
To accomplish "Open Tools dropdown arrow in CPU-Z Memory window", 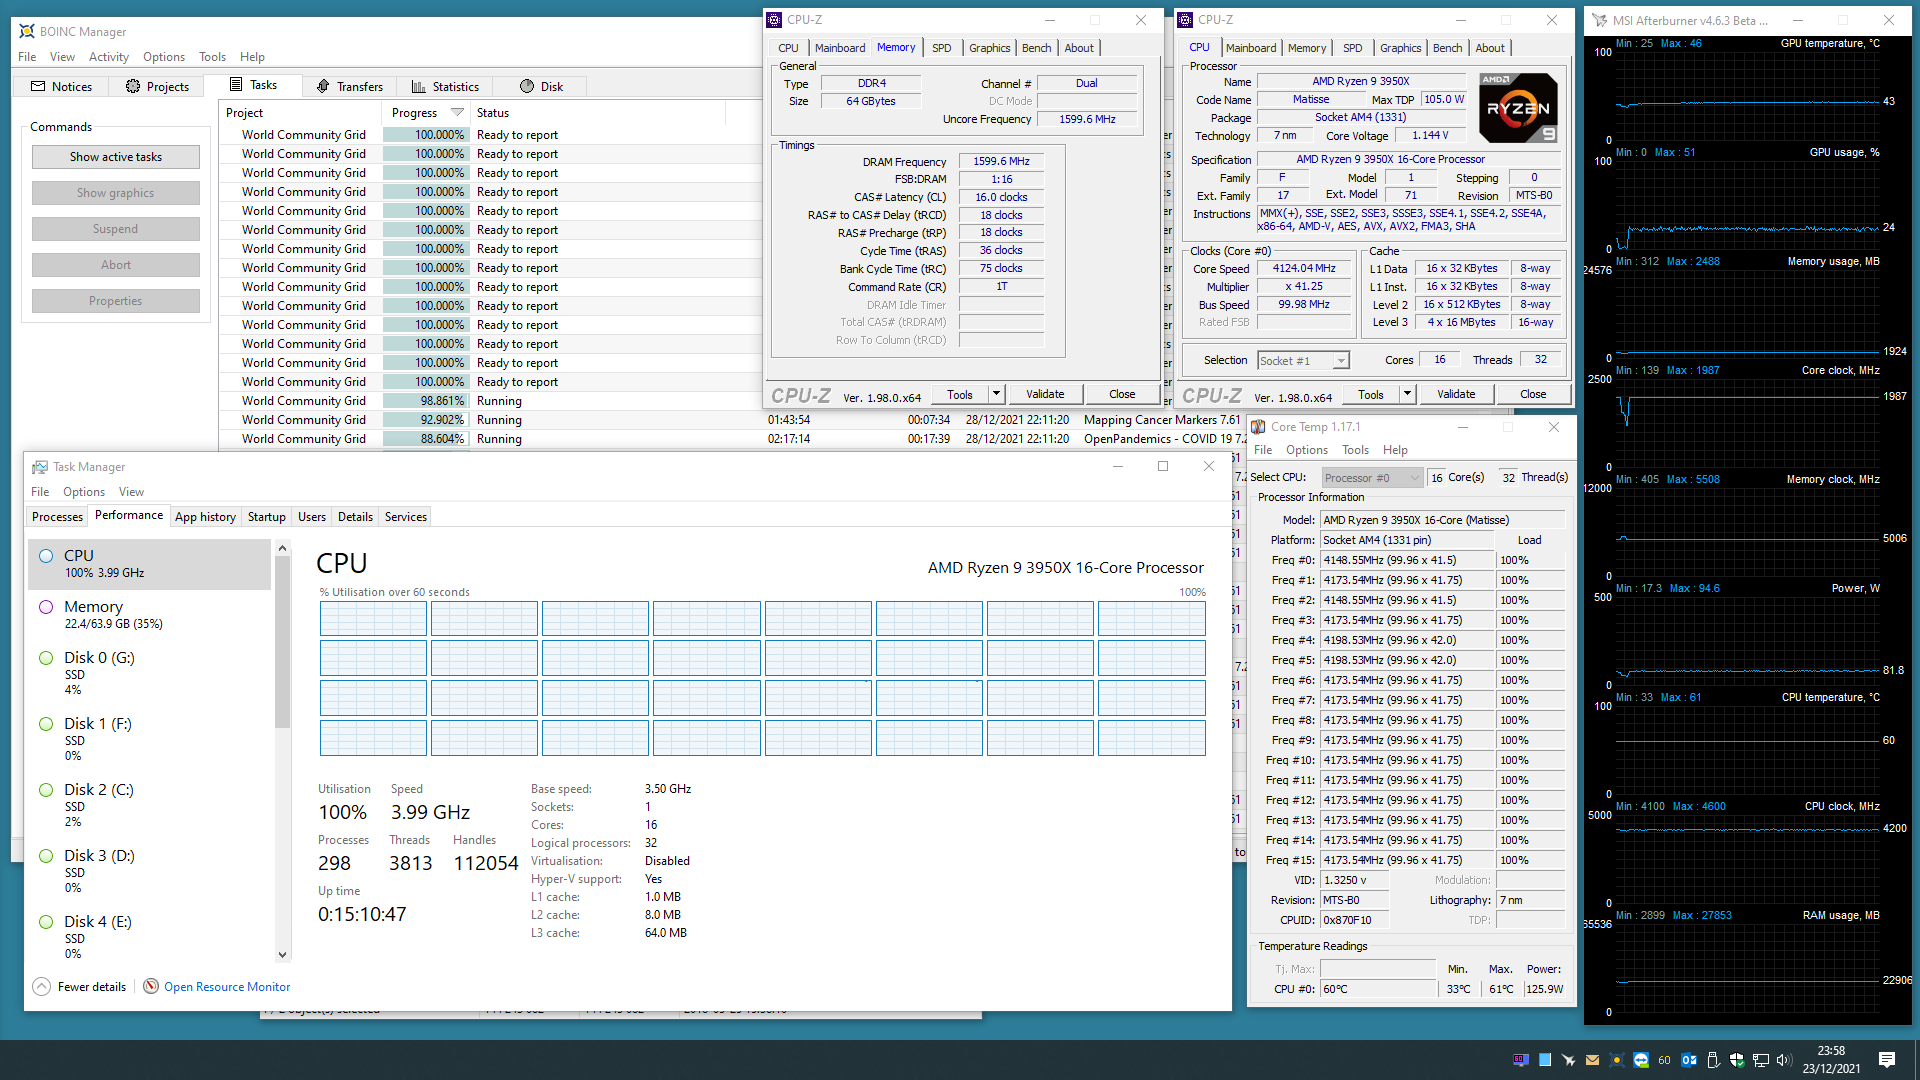I will pos(996,394).
